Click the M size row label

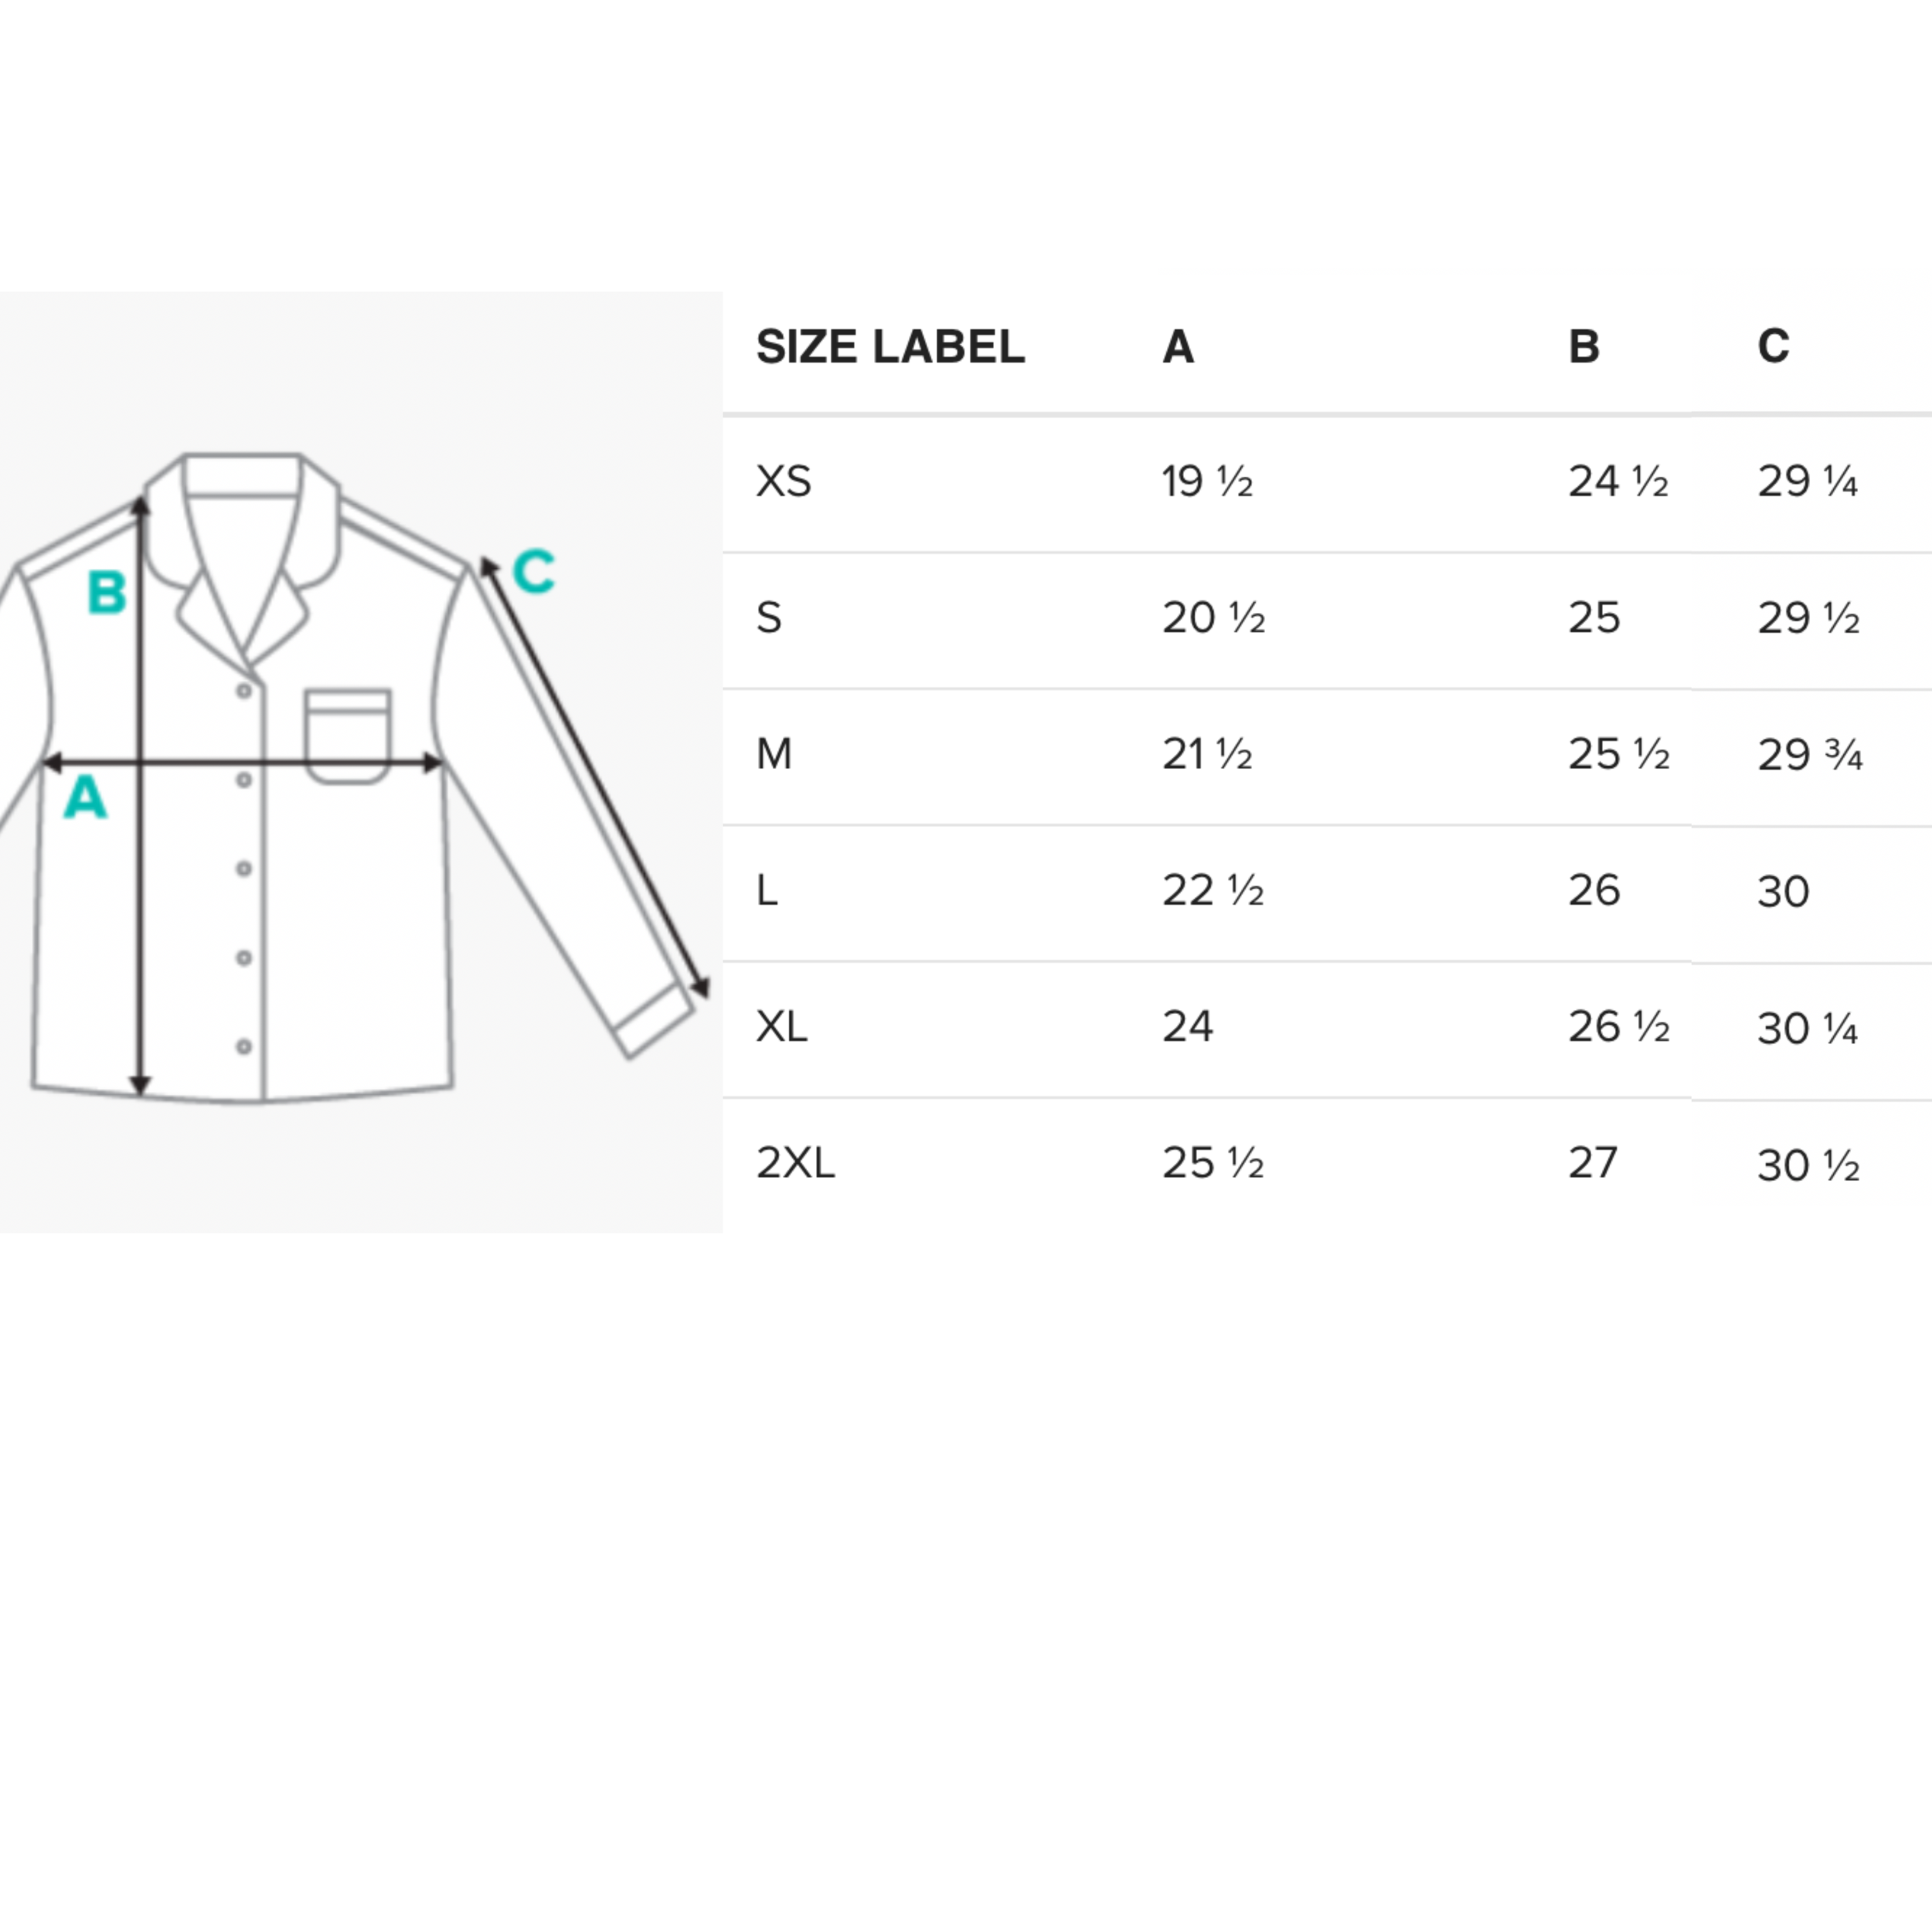[x=774, y=754]
